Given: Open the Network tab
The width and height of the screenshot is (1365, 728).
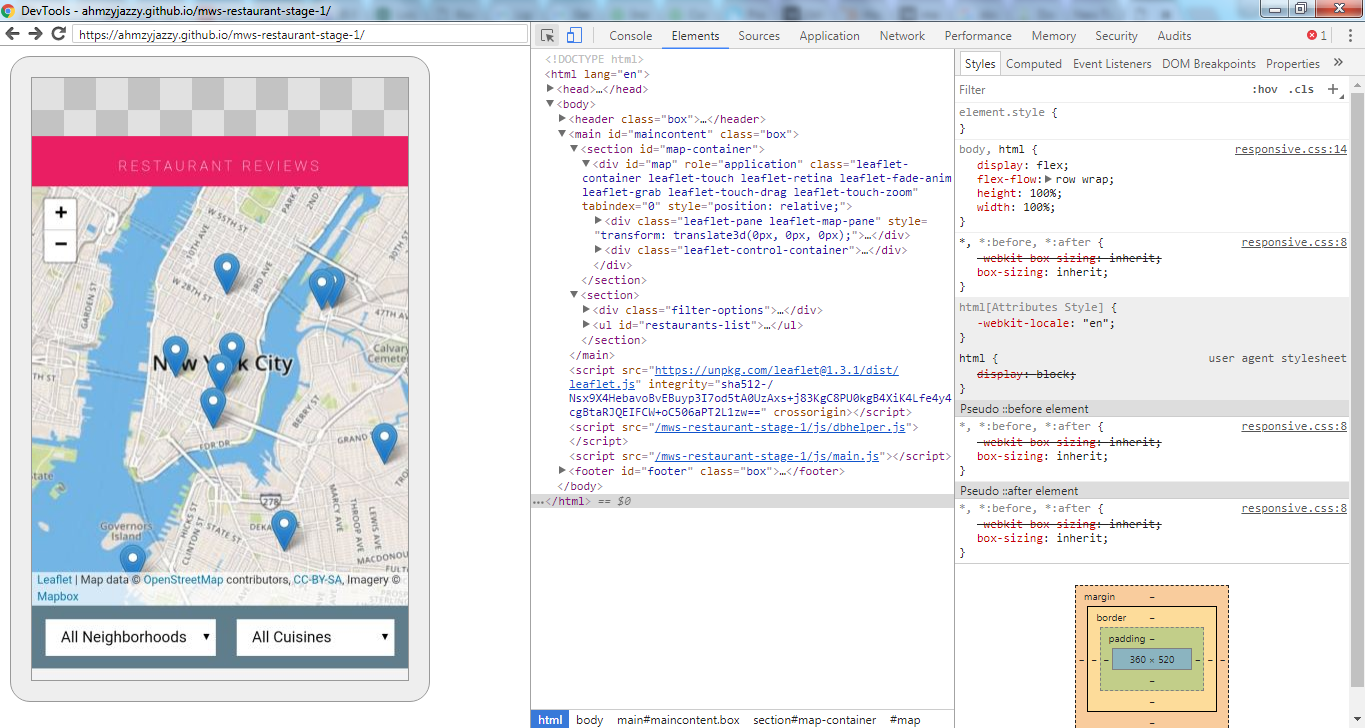Looking at the screenshot, I should tap(902, 36).
